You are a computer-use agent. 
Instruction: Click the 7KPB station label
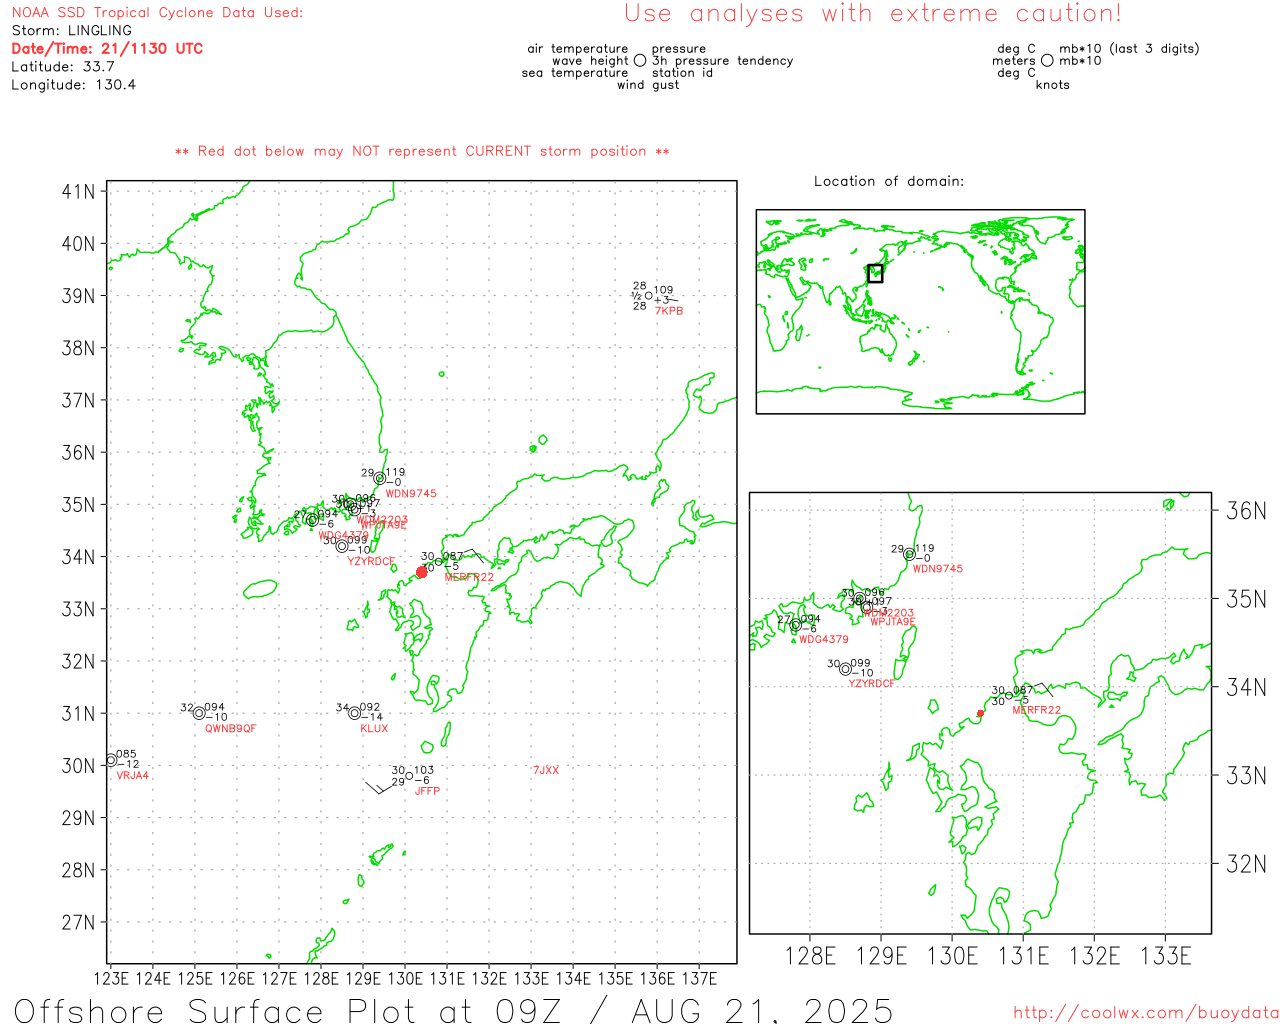tap(669, 311)
